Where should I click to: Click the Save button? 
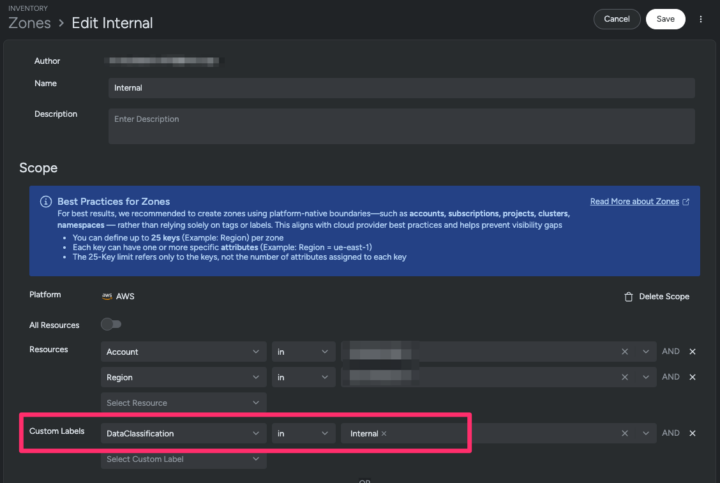click(665, 19)
